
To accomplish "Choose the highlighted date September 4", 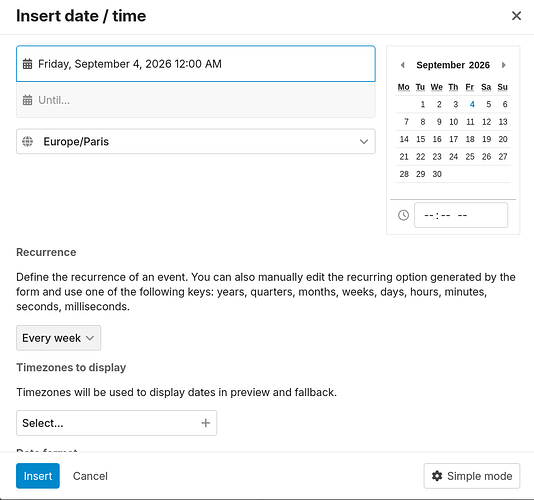I will click(472, 104).
